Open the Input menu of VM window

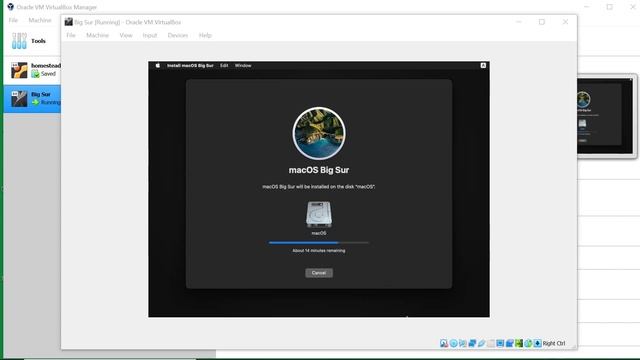point(150,35)
